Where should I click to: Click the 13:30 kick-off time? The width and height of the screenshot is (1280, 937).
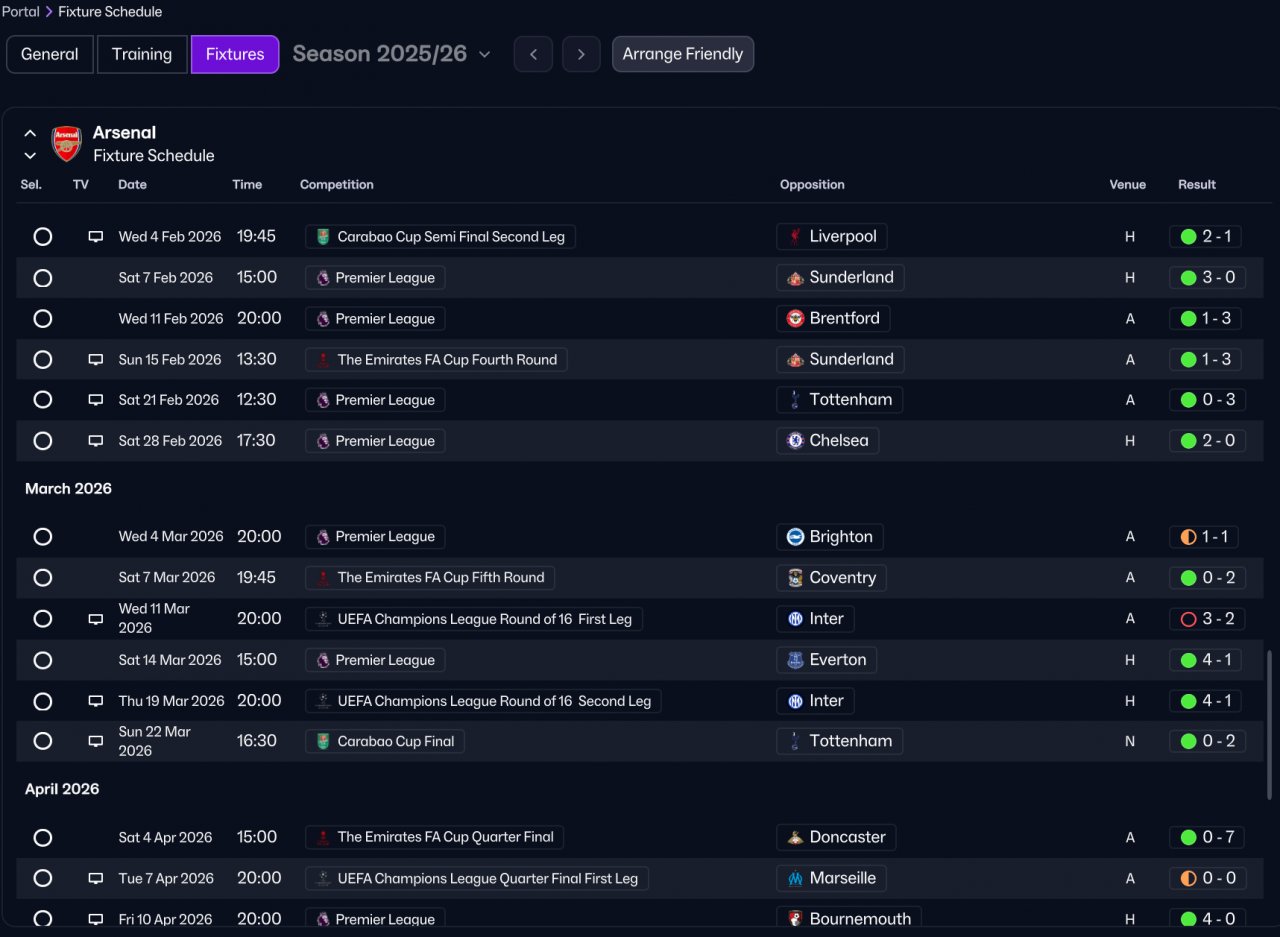coord(257,359)
